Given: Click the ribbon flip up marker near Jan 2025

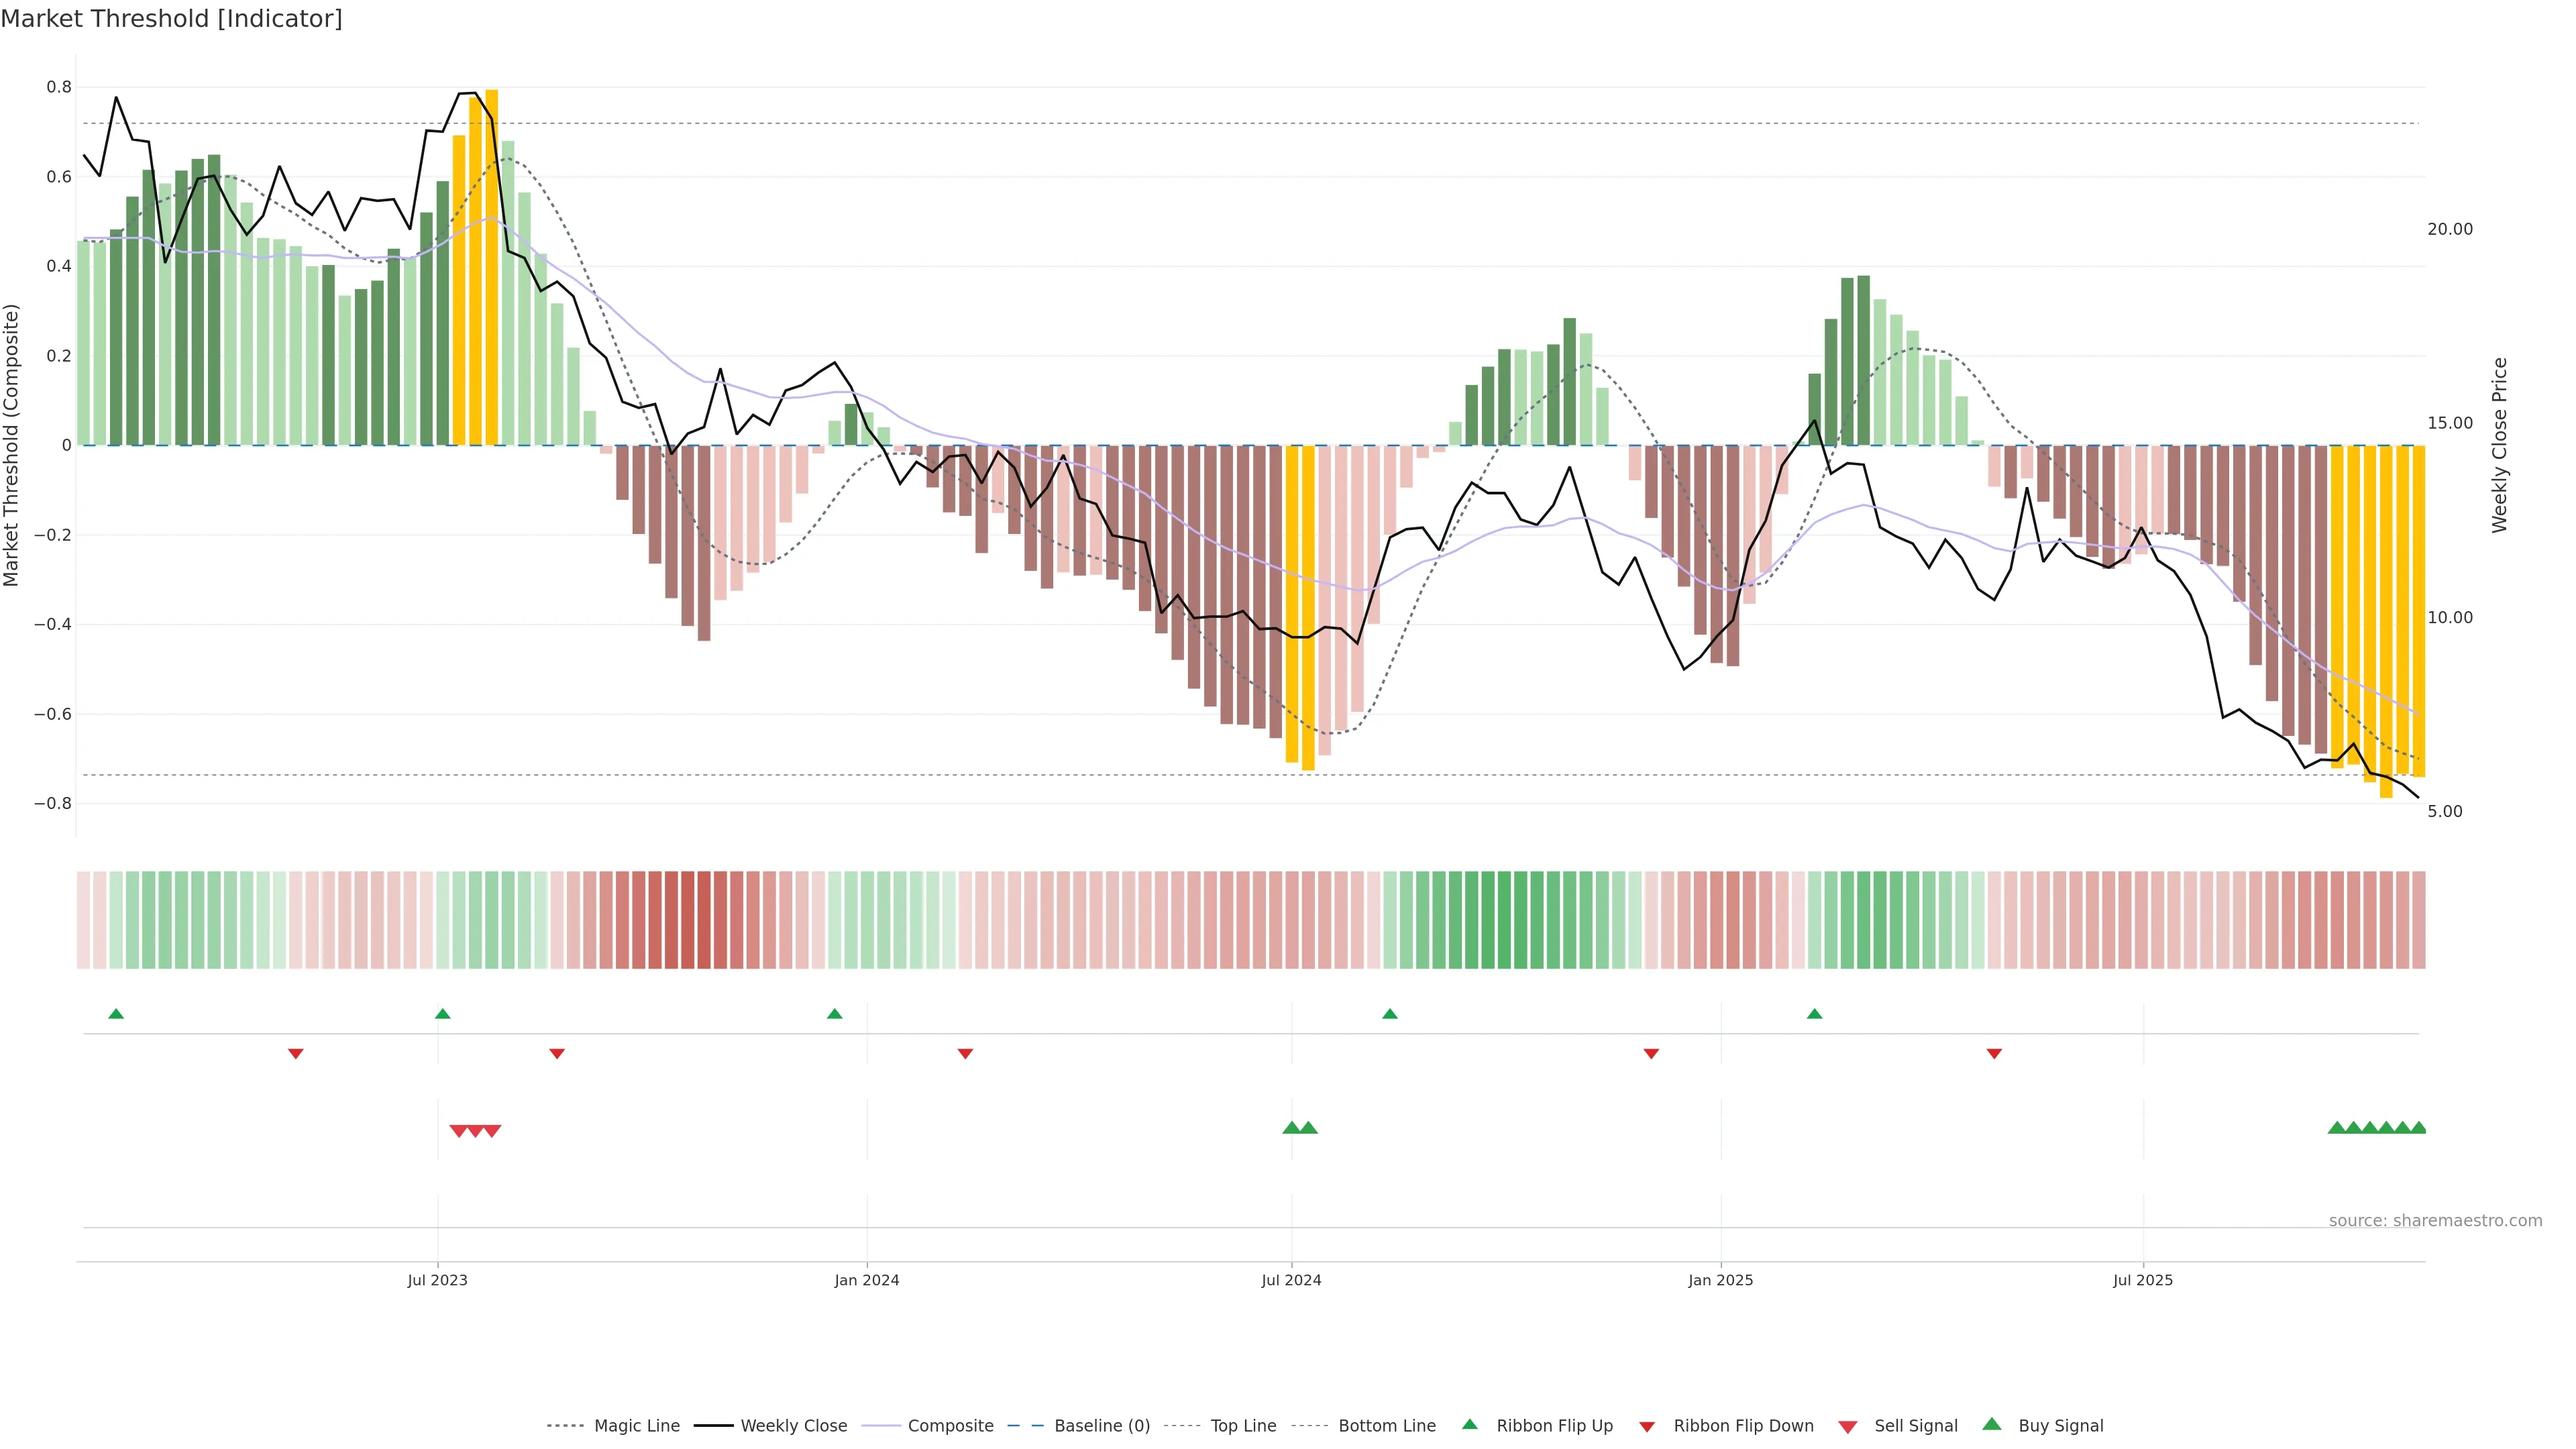Looking at the screenshot, I should tap(1814, 1014).
